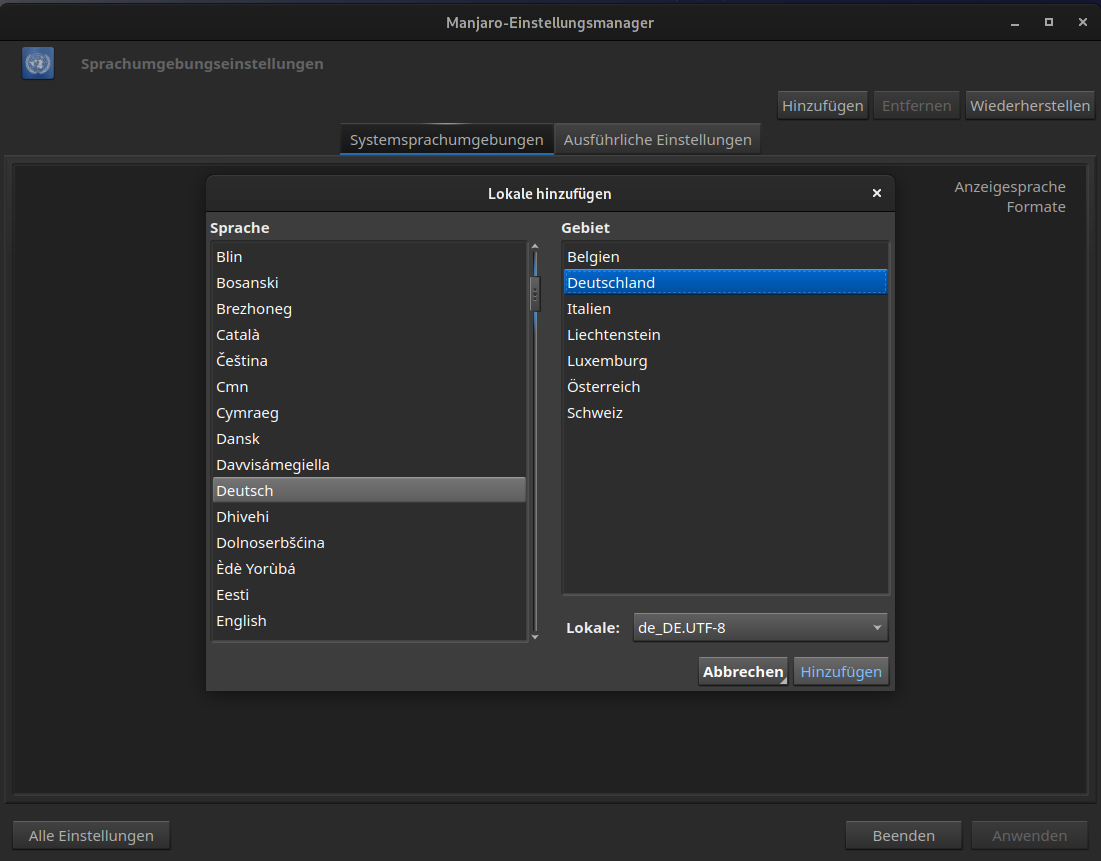Choose Brezhoneg from the language list
The width and height of the screenshot is (1101, 861).
tap(369, 309)
